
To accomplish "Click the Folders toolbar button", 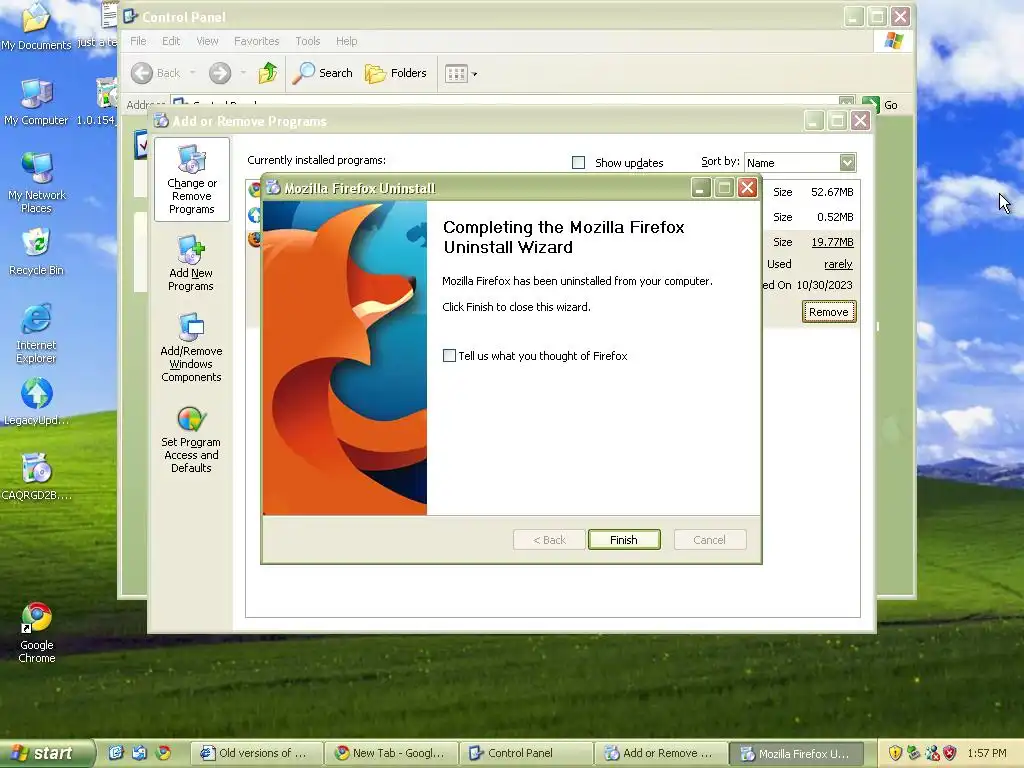I will [x=395, y=73].
